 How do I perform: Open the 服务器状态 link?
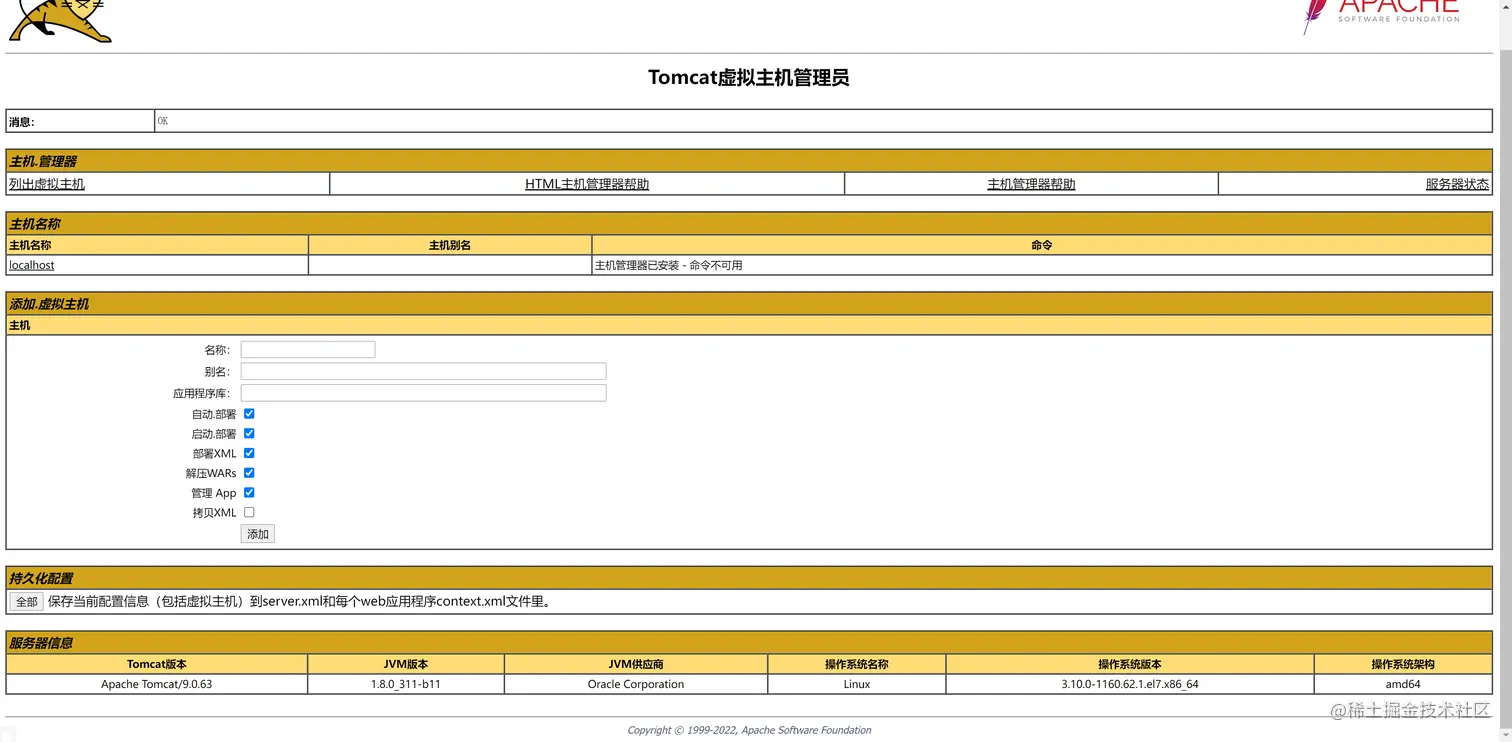tap(1457, 184)
